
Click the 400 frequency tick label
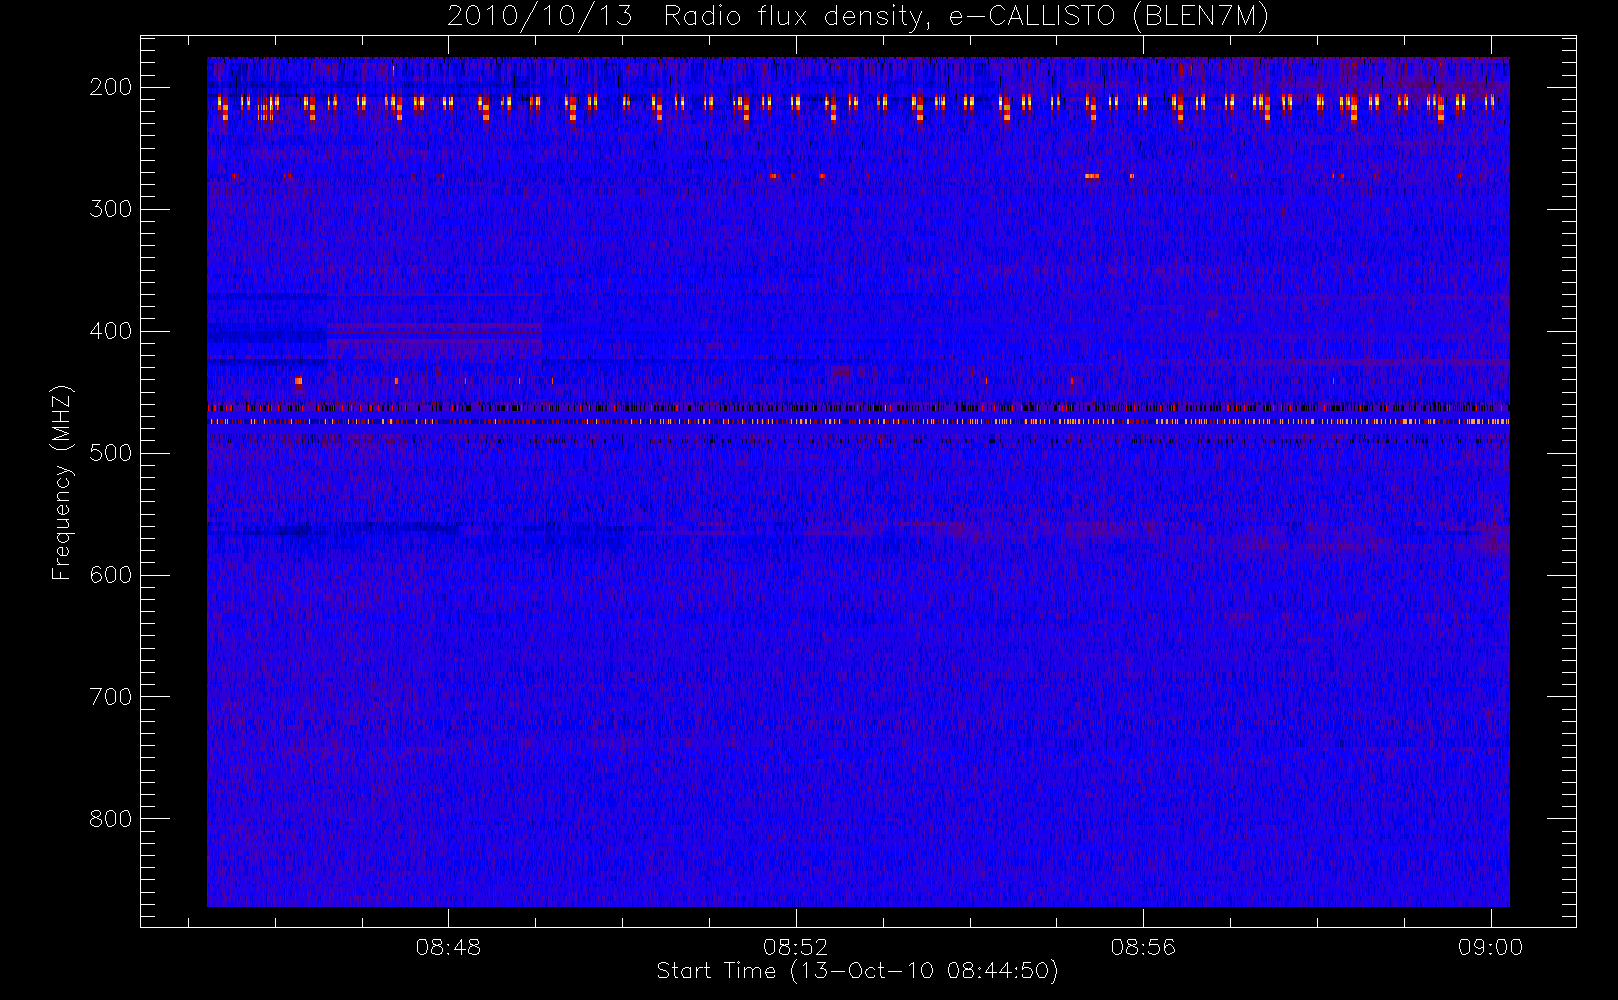pos(111,331)
